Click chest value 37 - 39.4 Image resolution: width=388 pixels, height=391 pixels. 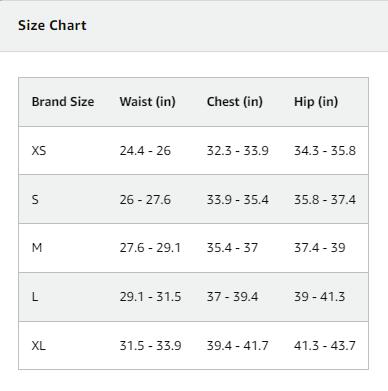[x=232, y=297]
